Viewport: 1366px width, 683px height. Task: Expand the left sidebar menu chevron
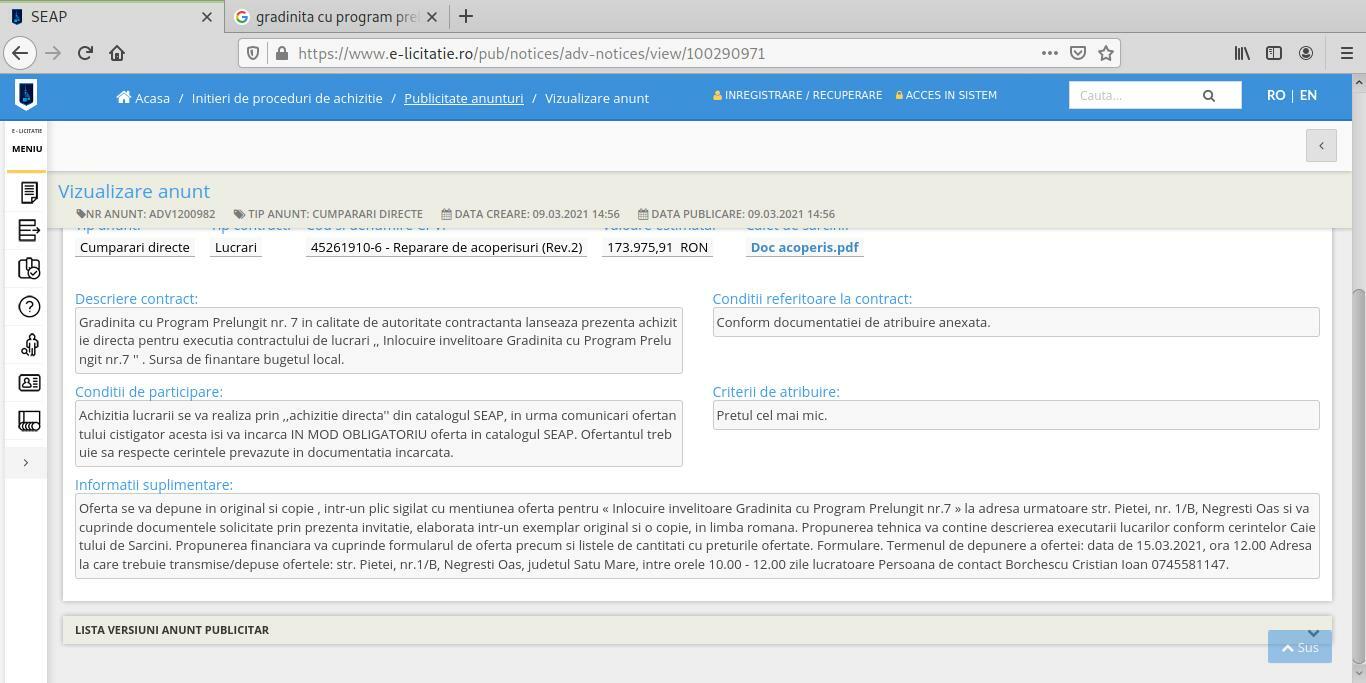pyautogui.click(x=26, y=462)
